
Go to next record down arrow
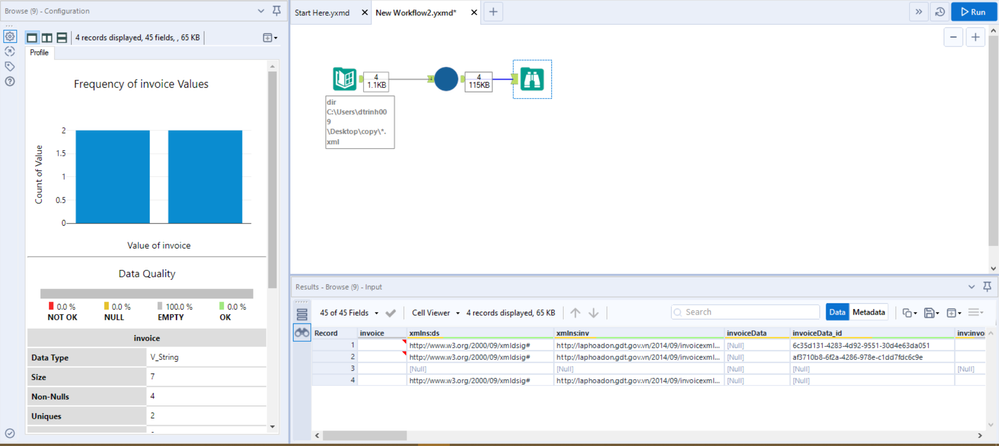click(593, 313)
